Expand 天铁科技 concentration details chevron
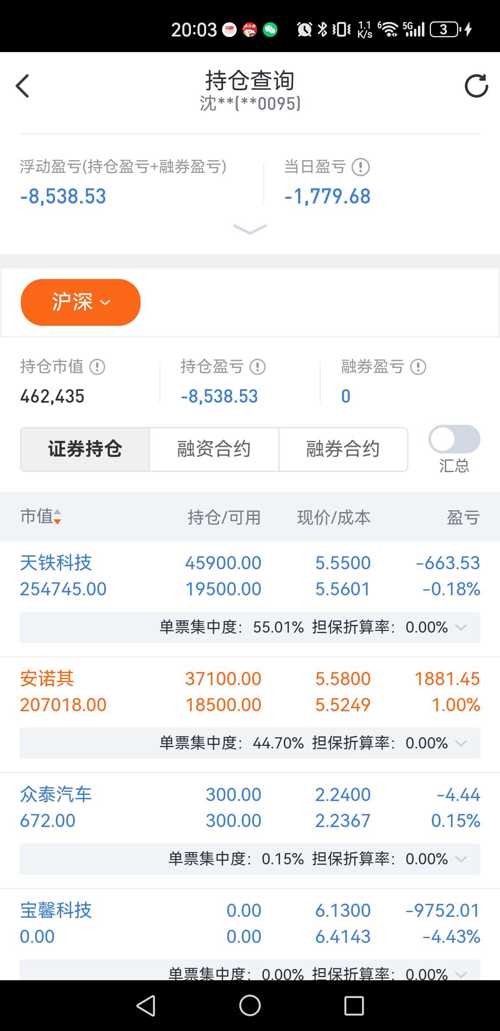Viewport: 500px width, 1031px height. point(462,627)
